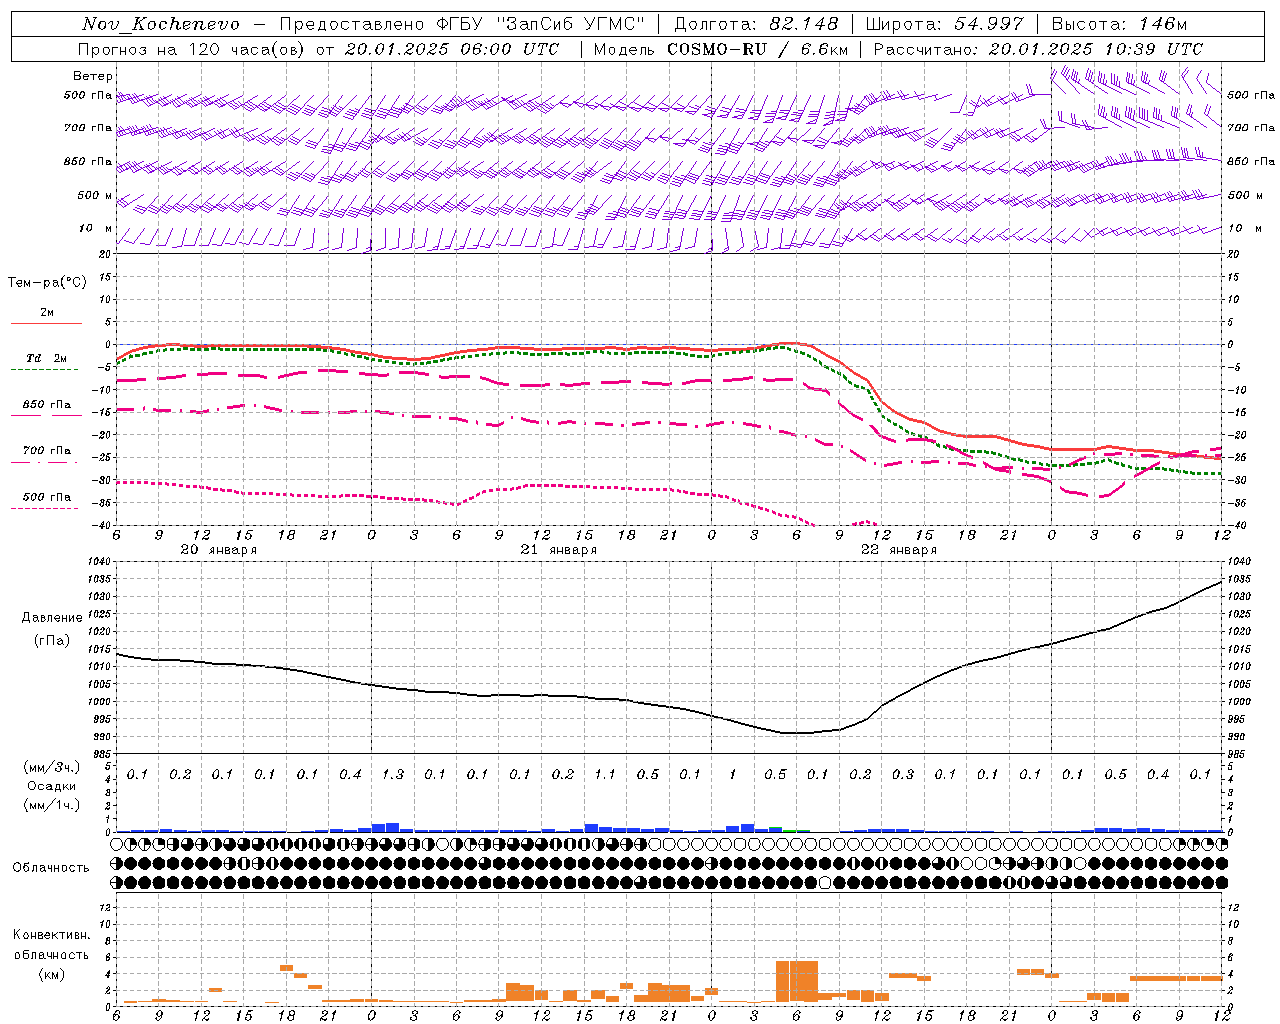
Task: Click the longitude value "Долгота: 82.148"
Action: [756, 24]
